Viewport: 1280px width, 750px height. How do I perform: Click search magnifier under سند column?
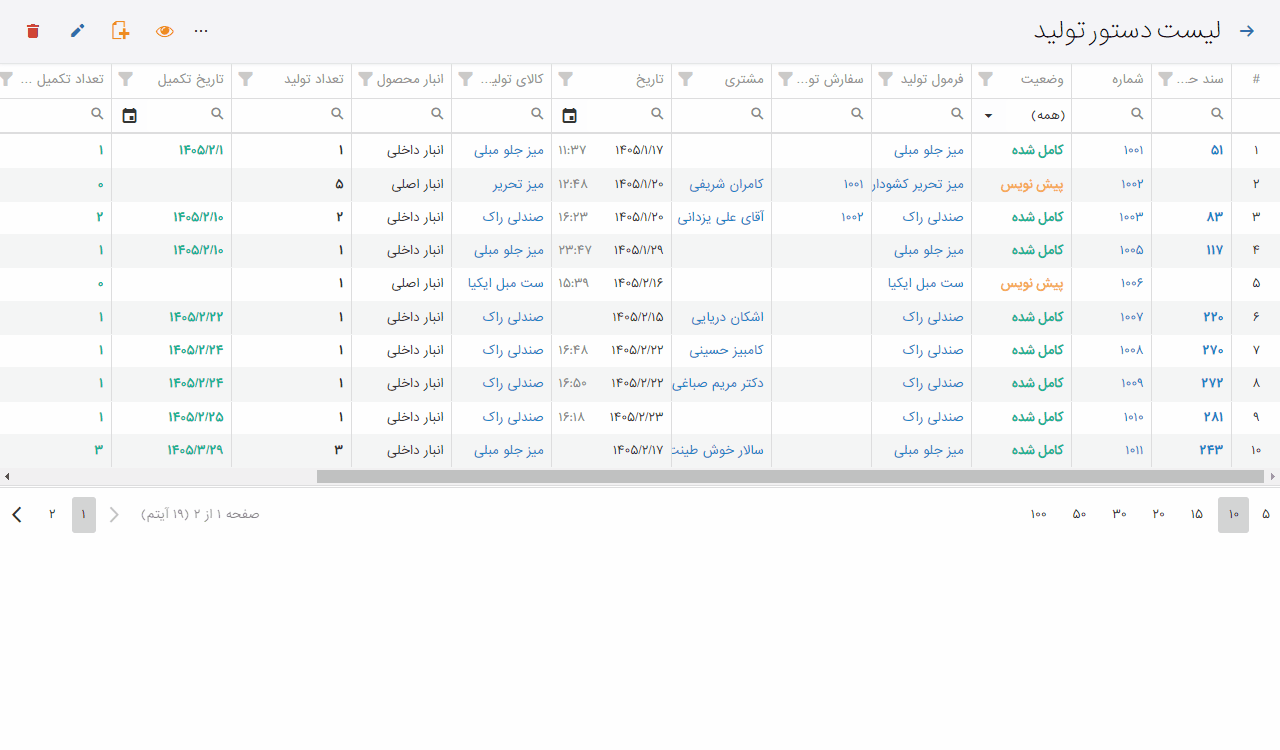pos(1217,114)
